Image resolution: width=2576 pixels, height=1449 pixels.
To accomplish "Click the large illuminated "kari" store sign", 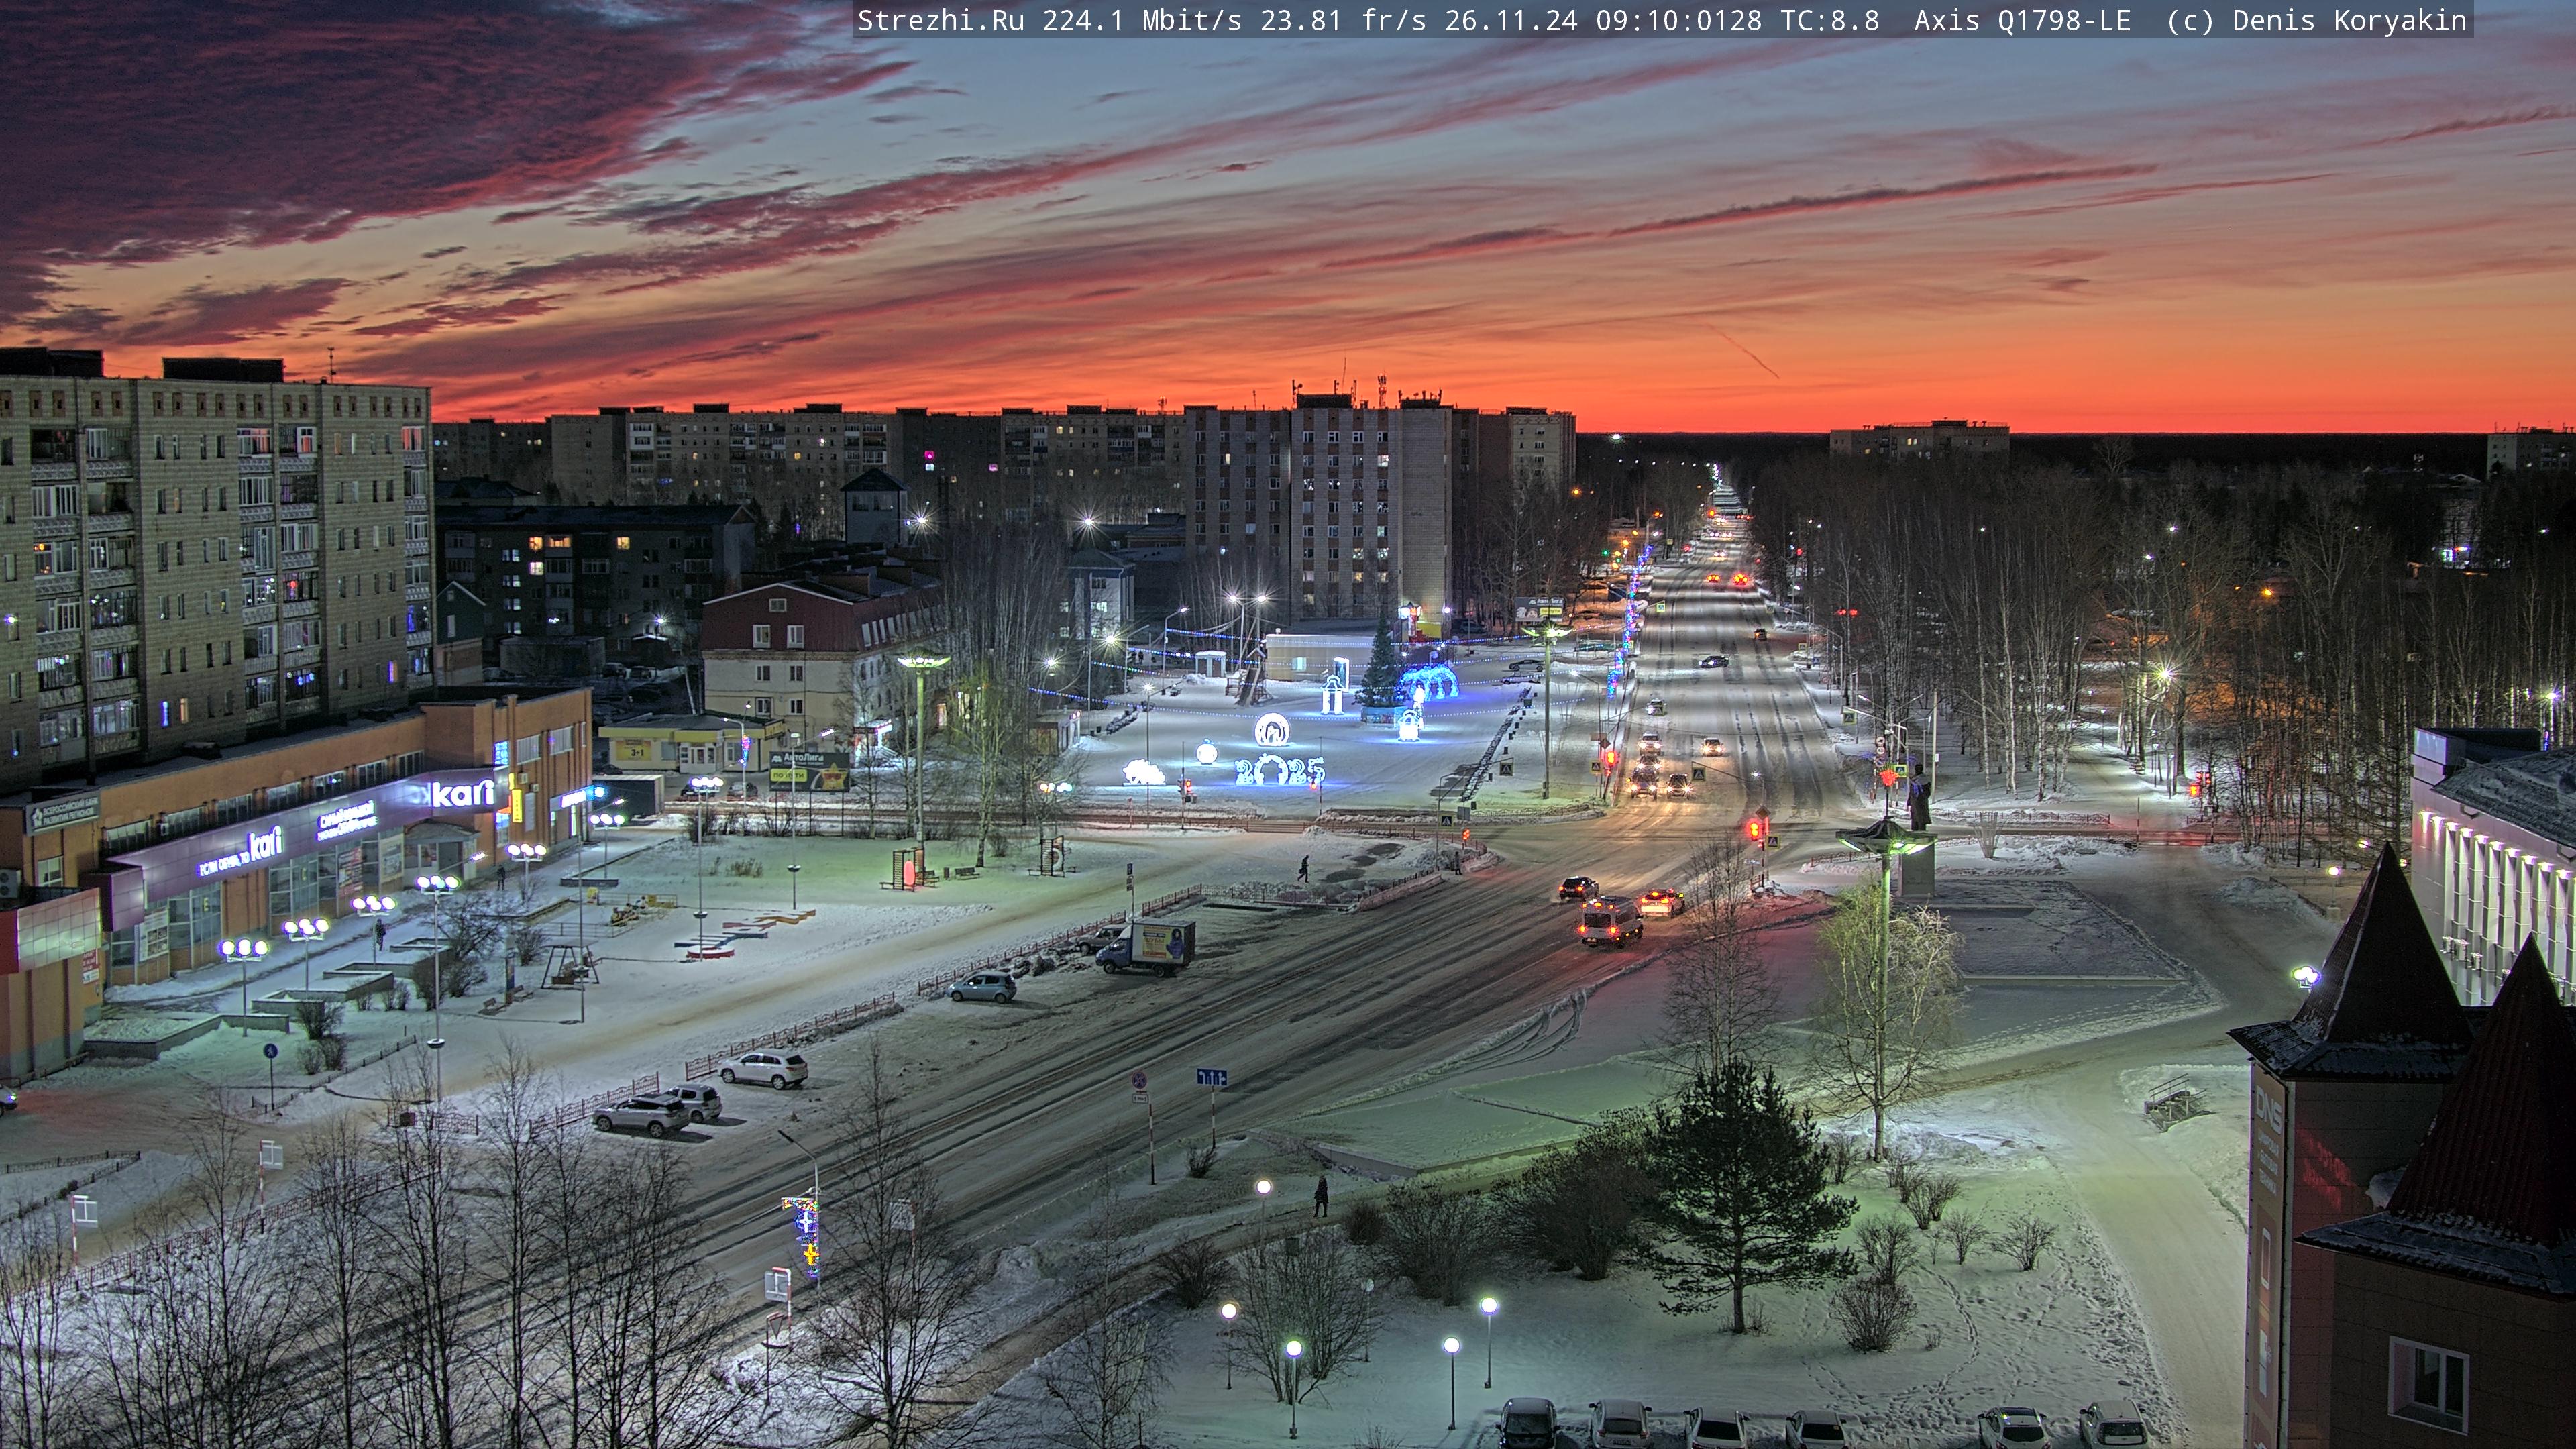I will click(463, 794).
